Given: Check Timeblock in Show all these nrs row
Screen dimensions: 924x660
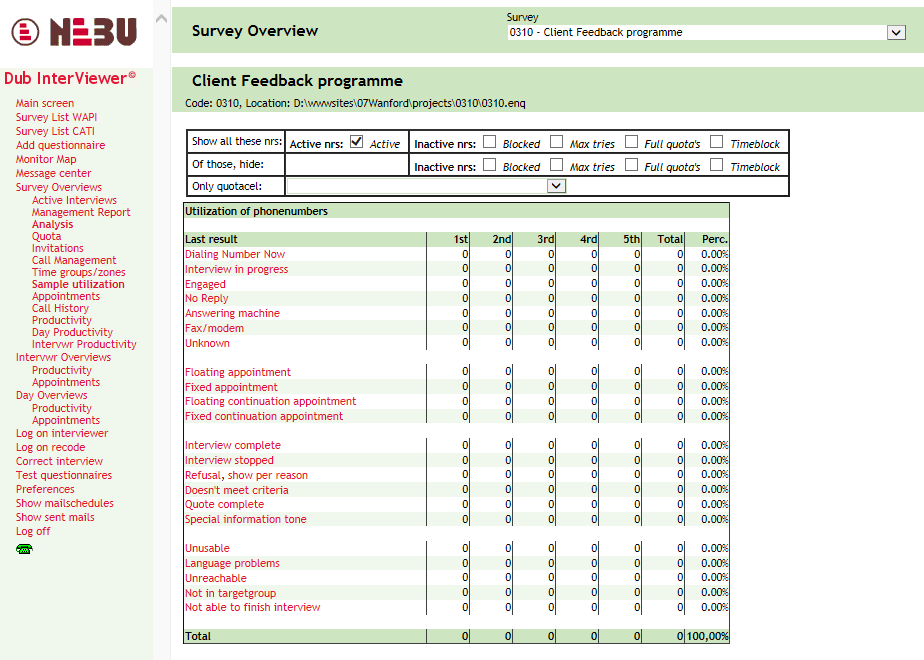Looking at the screenshot, I should point(717,141).
